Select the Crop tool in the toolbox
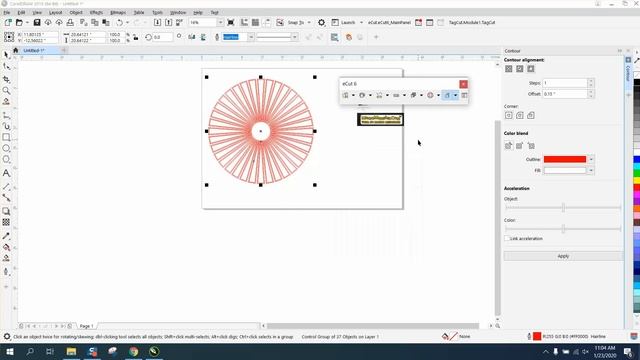Image resolution: width=640 pixels, height=360 pixels. (x=6, y=79)
